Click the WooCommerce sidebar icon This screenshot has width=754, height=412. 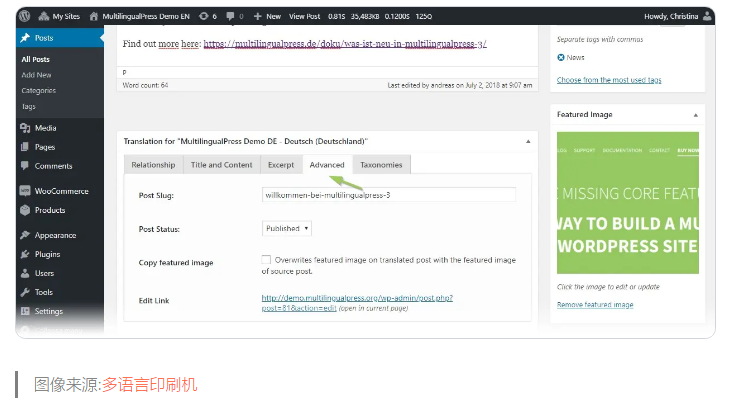click(25, 191)
